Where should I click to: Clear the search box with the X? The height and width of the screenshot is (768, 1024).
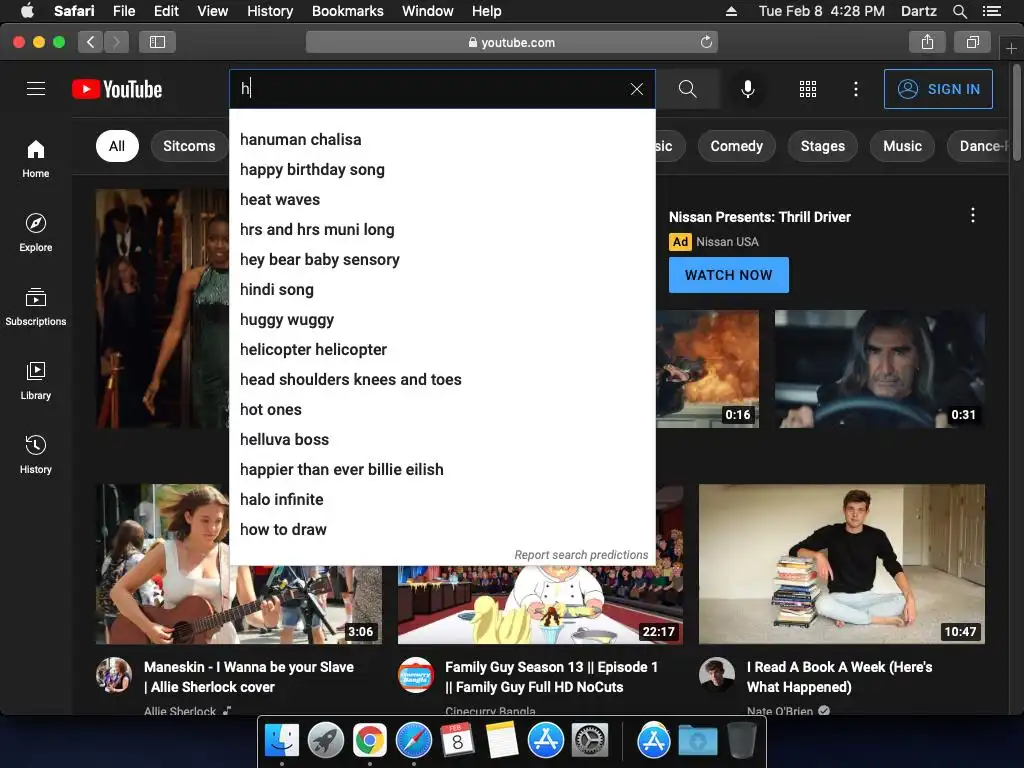pos(637,89)
